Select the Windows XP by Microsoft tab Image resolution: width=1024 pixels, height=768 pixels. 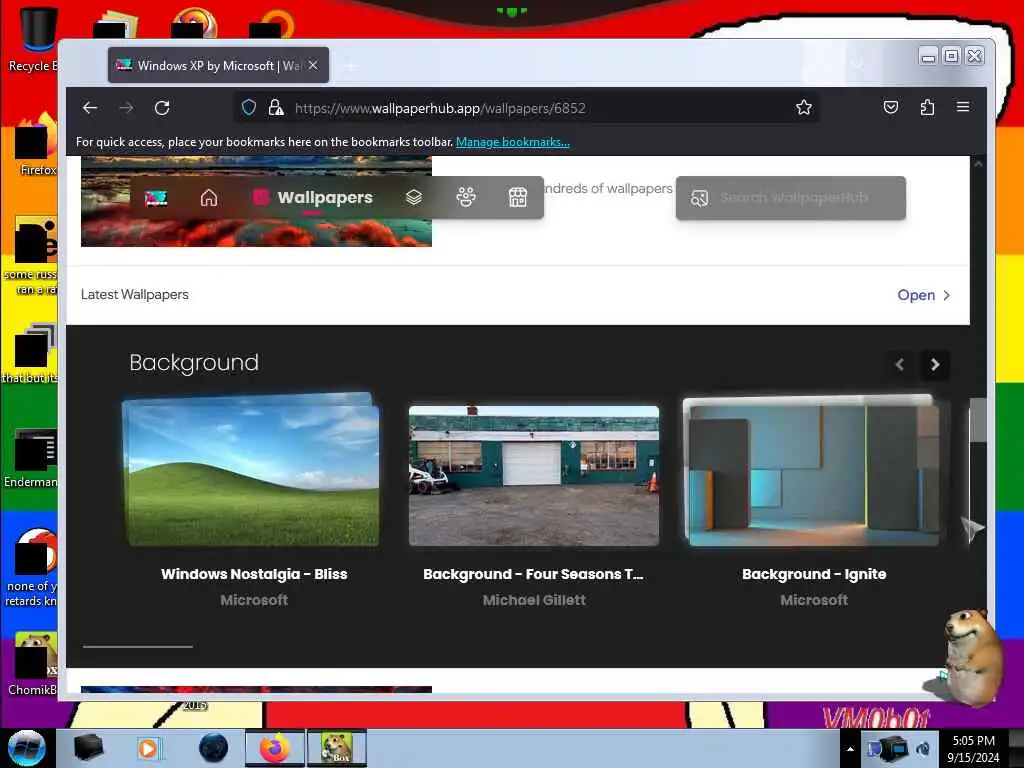218,65
